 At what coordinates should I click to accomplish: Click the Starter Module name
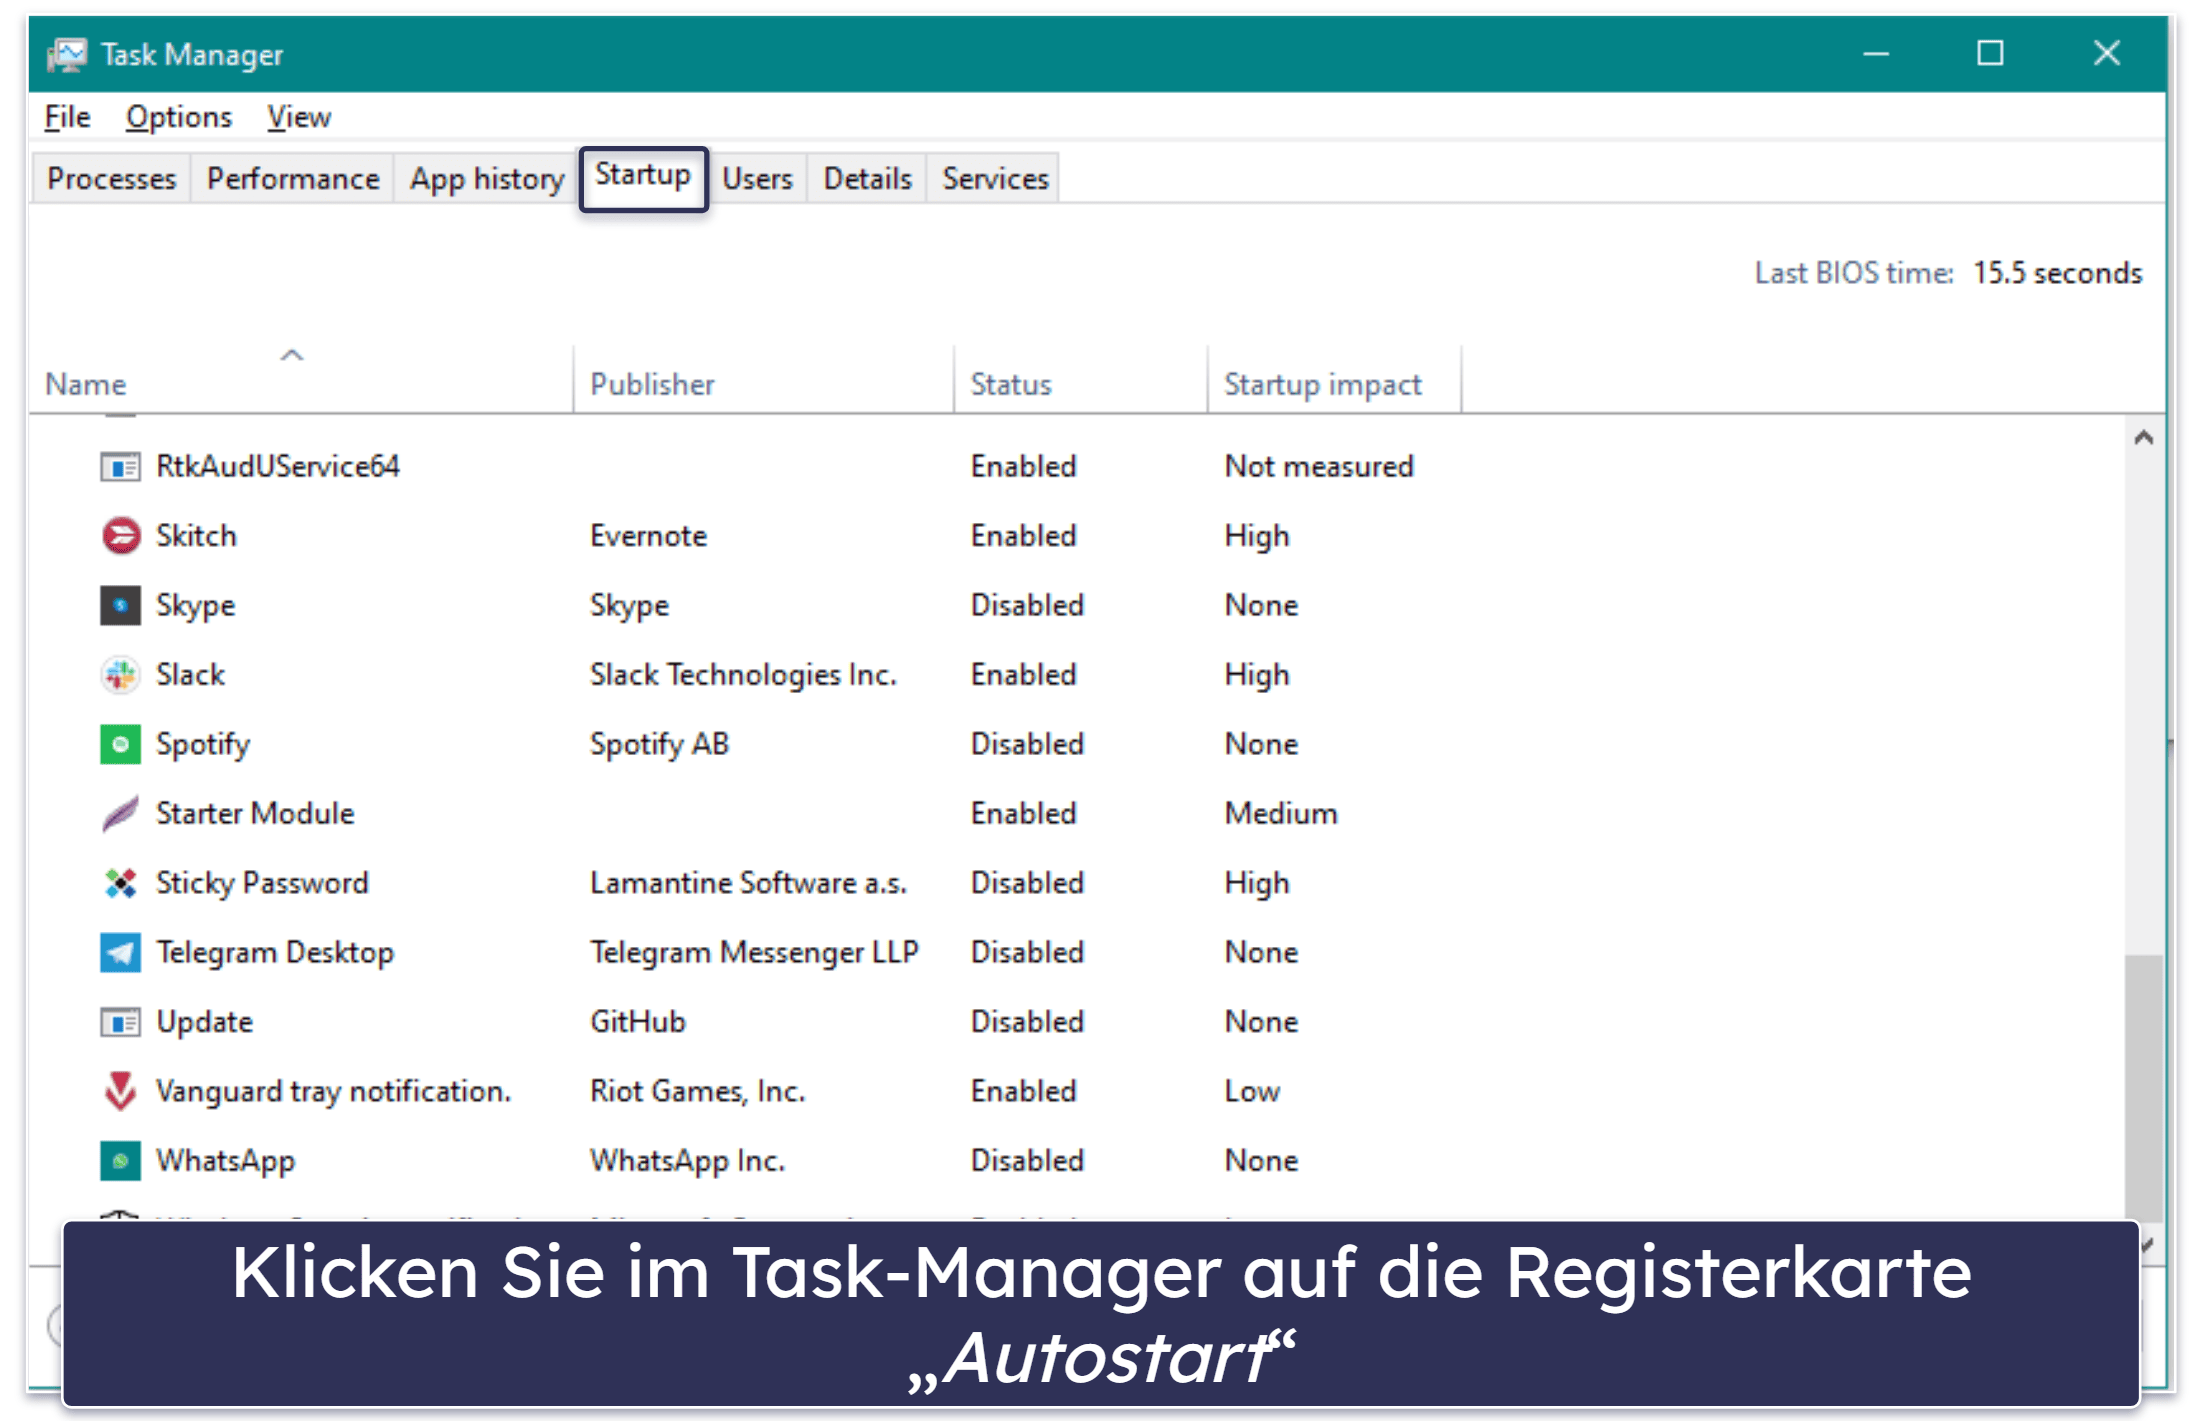click(x=255, y=814)
